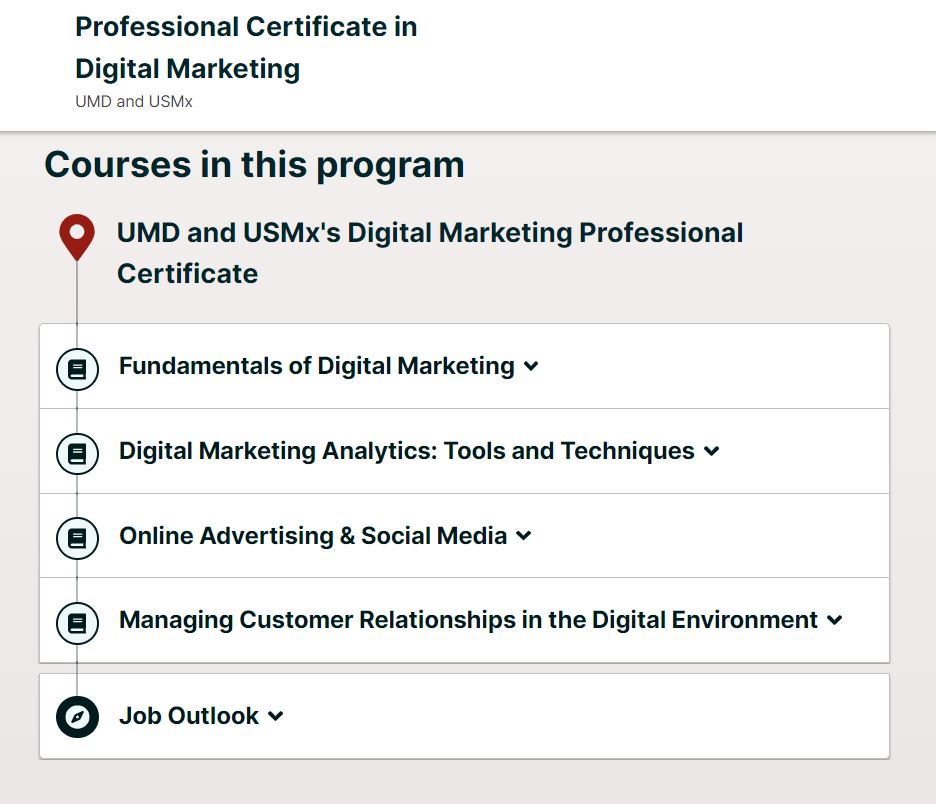Expand the Digital Marketing Analytics chevron arrow
Image resolution: width=936 pixels, height=804 pixels.
pos(711,452)
